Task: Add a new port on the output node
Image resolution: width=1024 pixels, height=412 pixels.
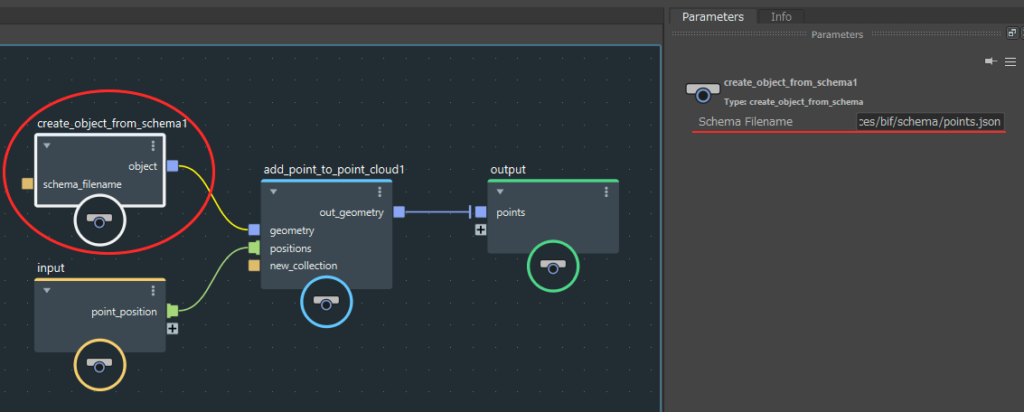Action: pyautogui.click(x=480, y=229)
